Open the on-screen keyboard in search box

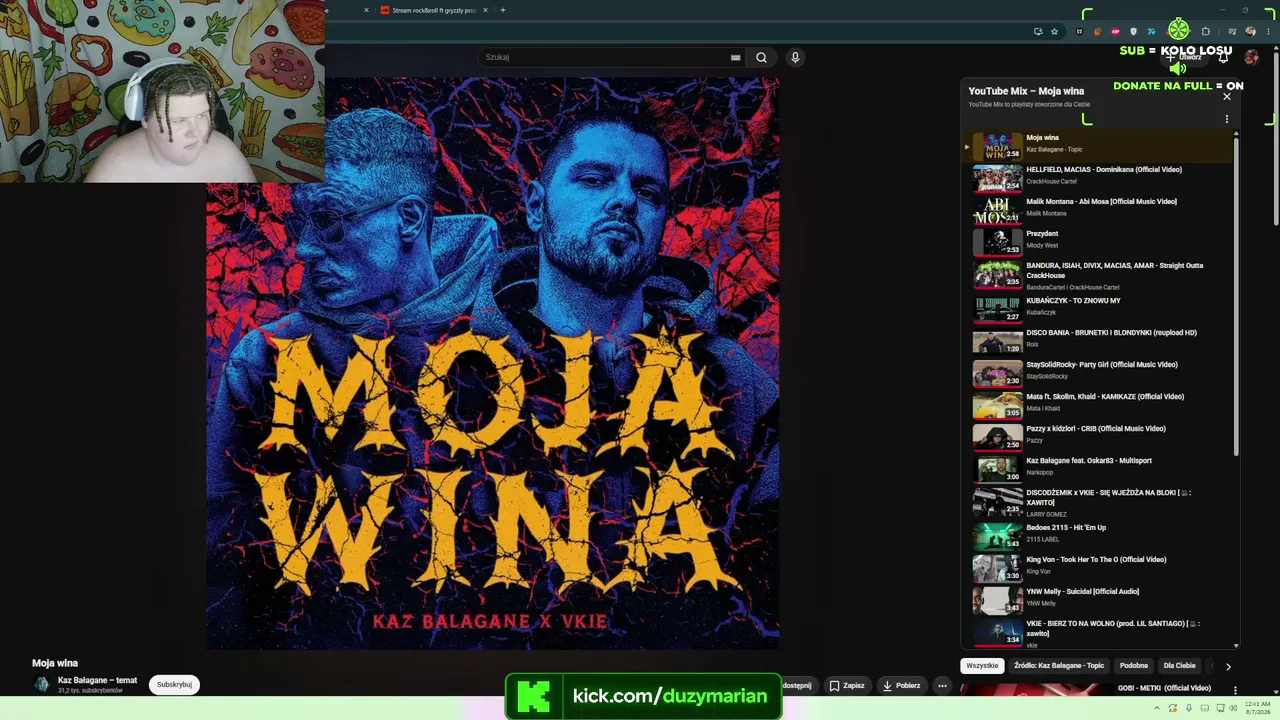click(x=735, y=57)
